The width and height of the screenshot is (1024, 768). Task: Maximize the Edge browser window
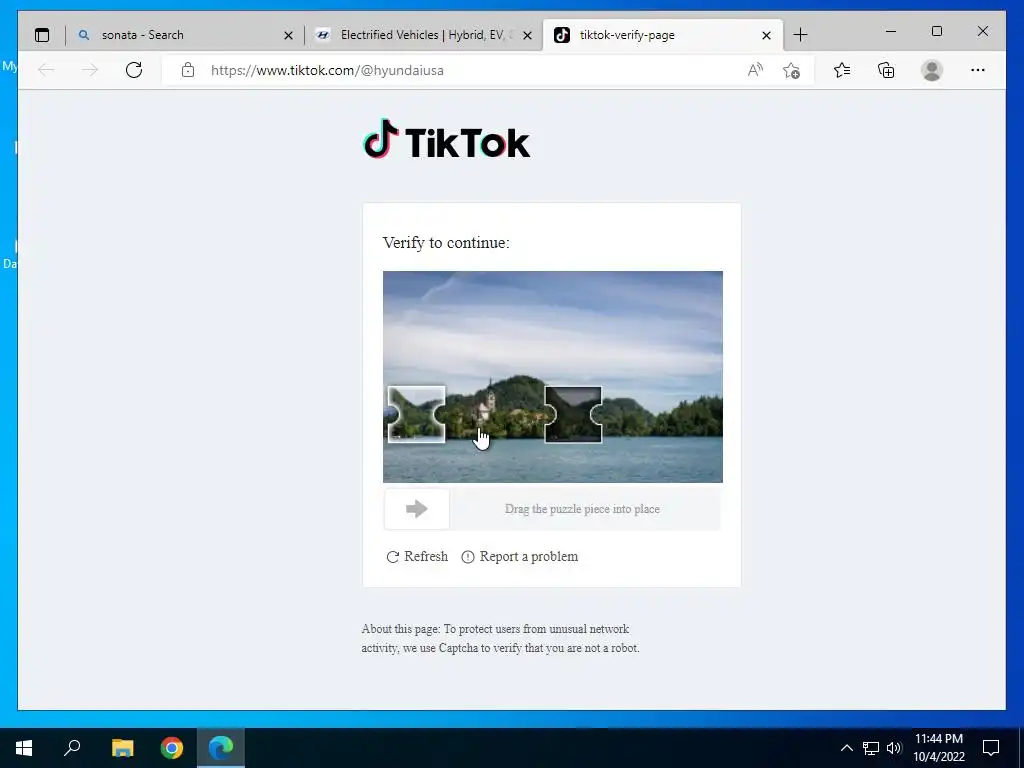click(936, 31)
